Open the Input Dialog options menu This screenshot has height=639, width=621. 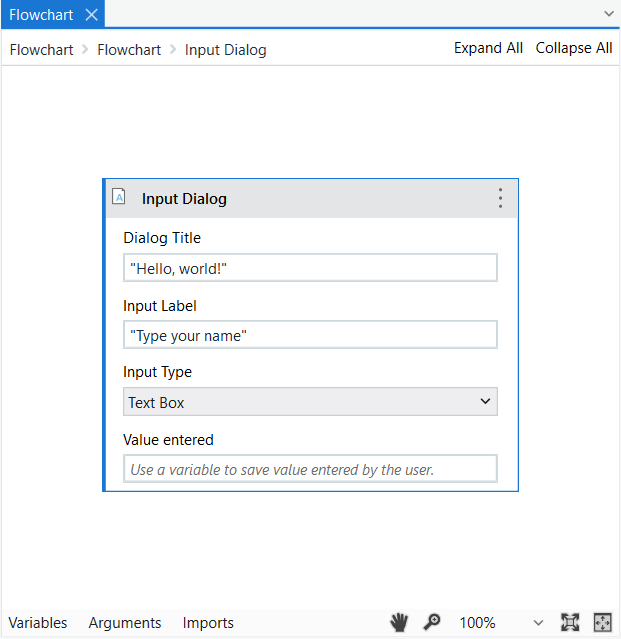pos(501,198)
